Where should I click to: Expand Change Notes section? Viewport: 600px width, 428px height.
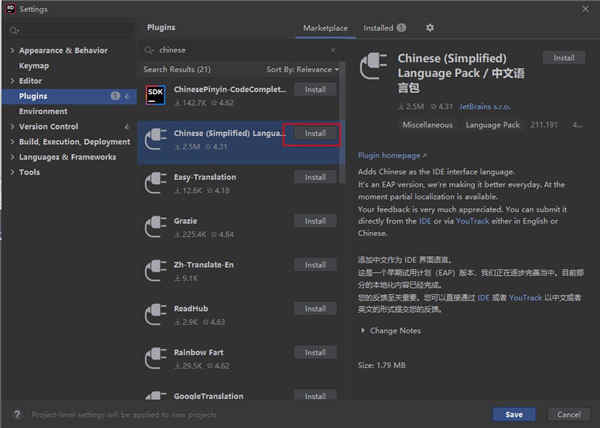click(x=363, y=330)
